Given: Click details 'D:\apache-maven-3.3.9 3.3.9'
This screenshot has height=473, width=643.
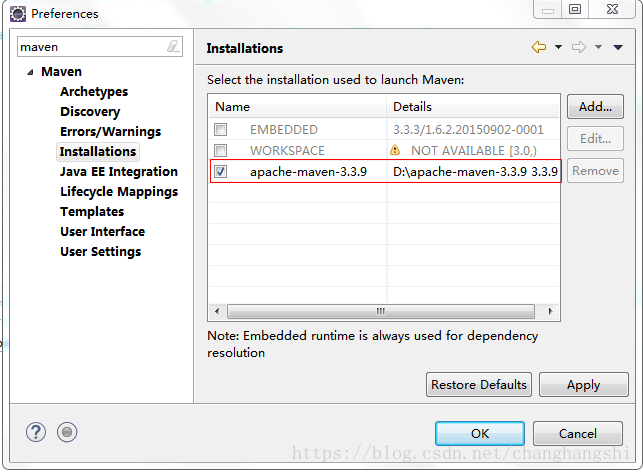Looking at the screenshot, I should point(475,171).
